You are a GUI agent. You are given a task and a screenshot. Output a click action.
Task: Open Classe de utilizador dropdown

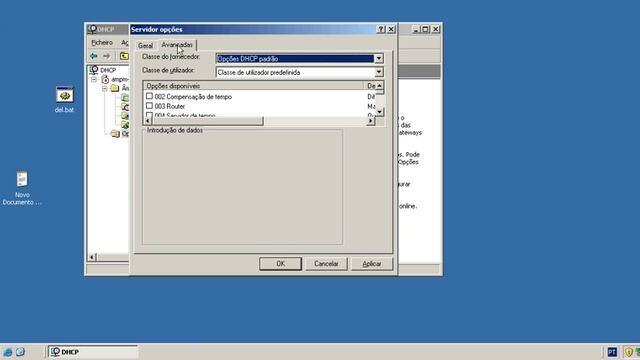(x=379, y=72)
